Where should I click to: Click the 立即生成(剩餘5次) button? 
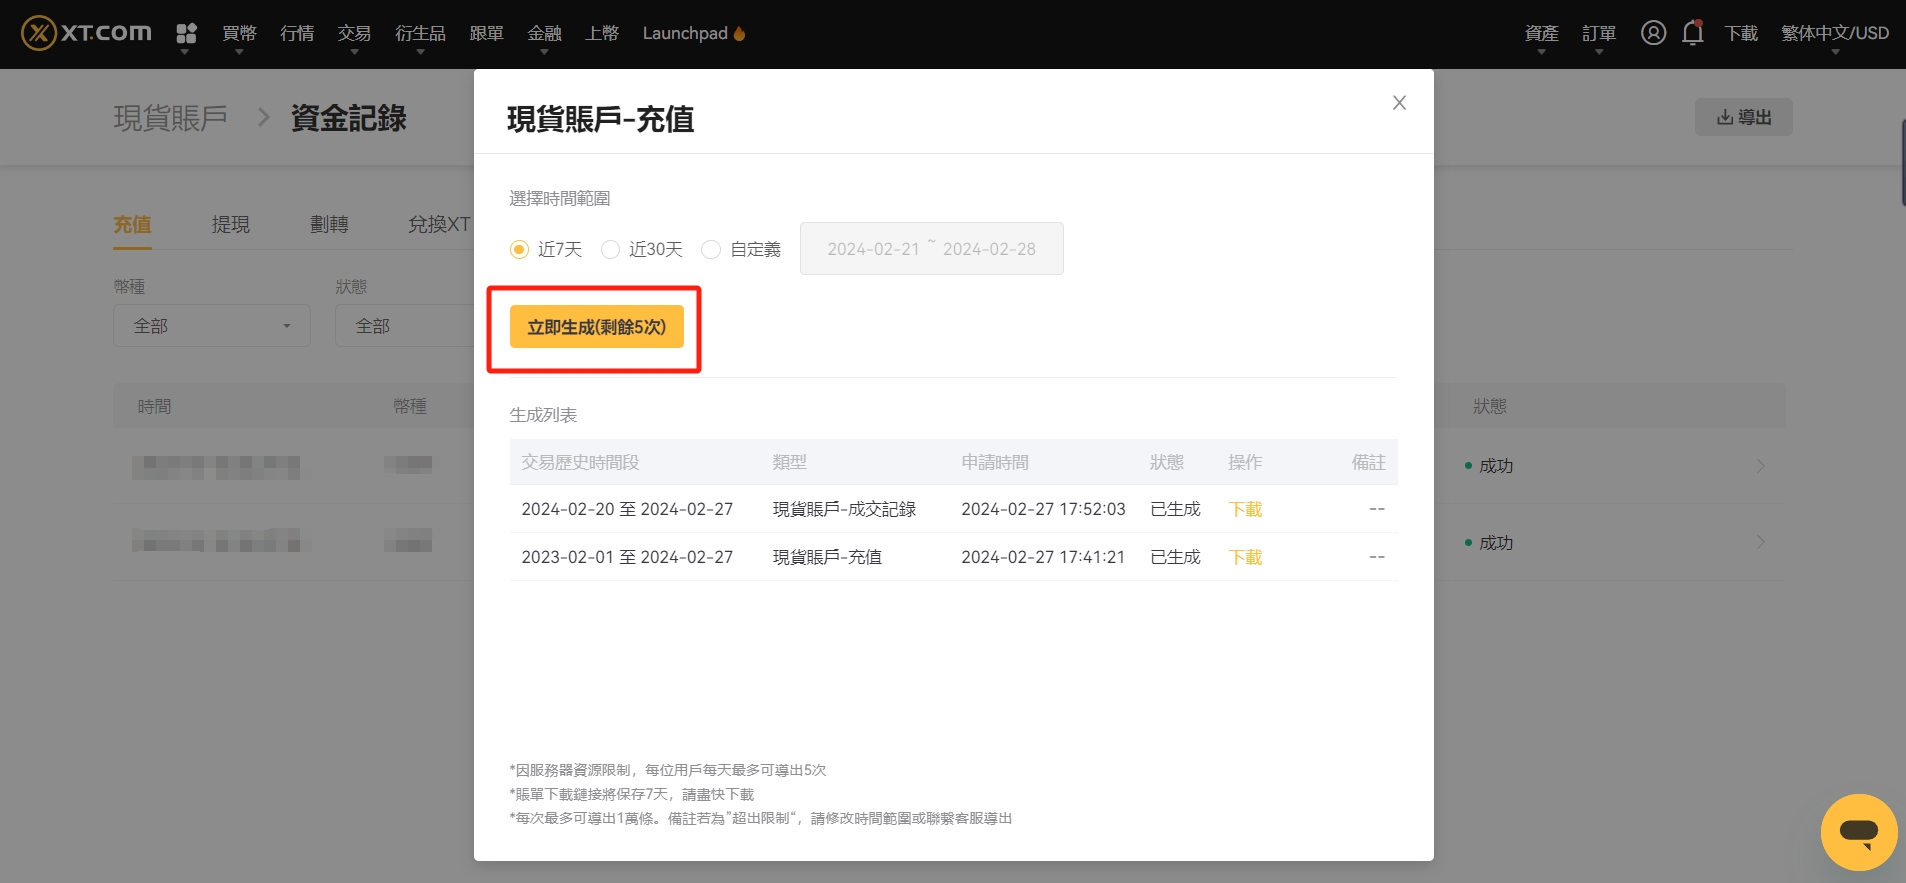(597, 327)
